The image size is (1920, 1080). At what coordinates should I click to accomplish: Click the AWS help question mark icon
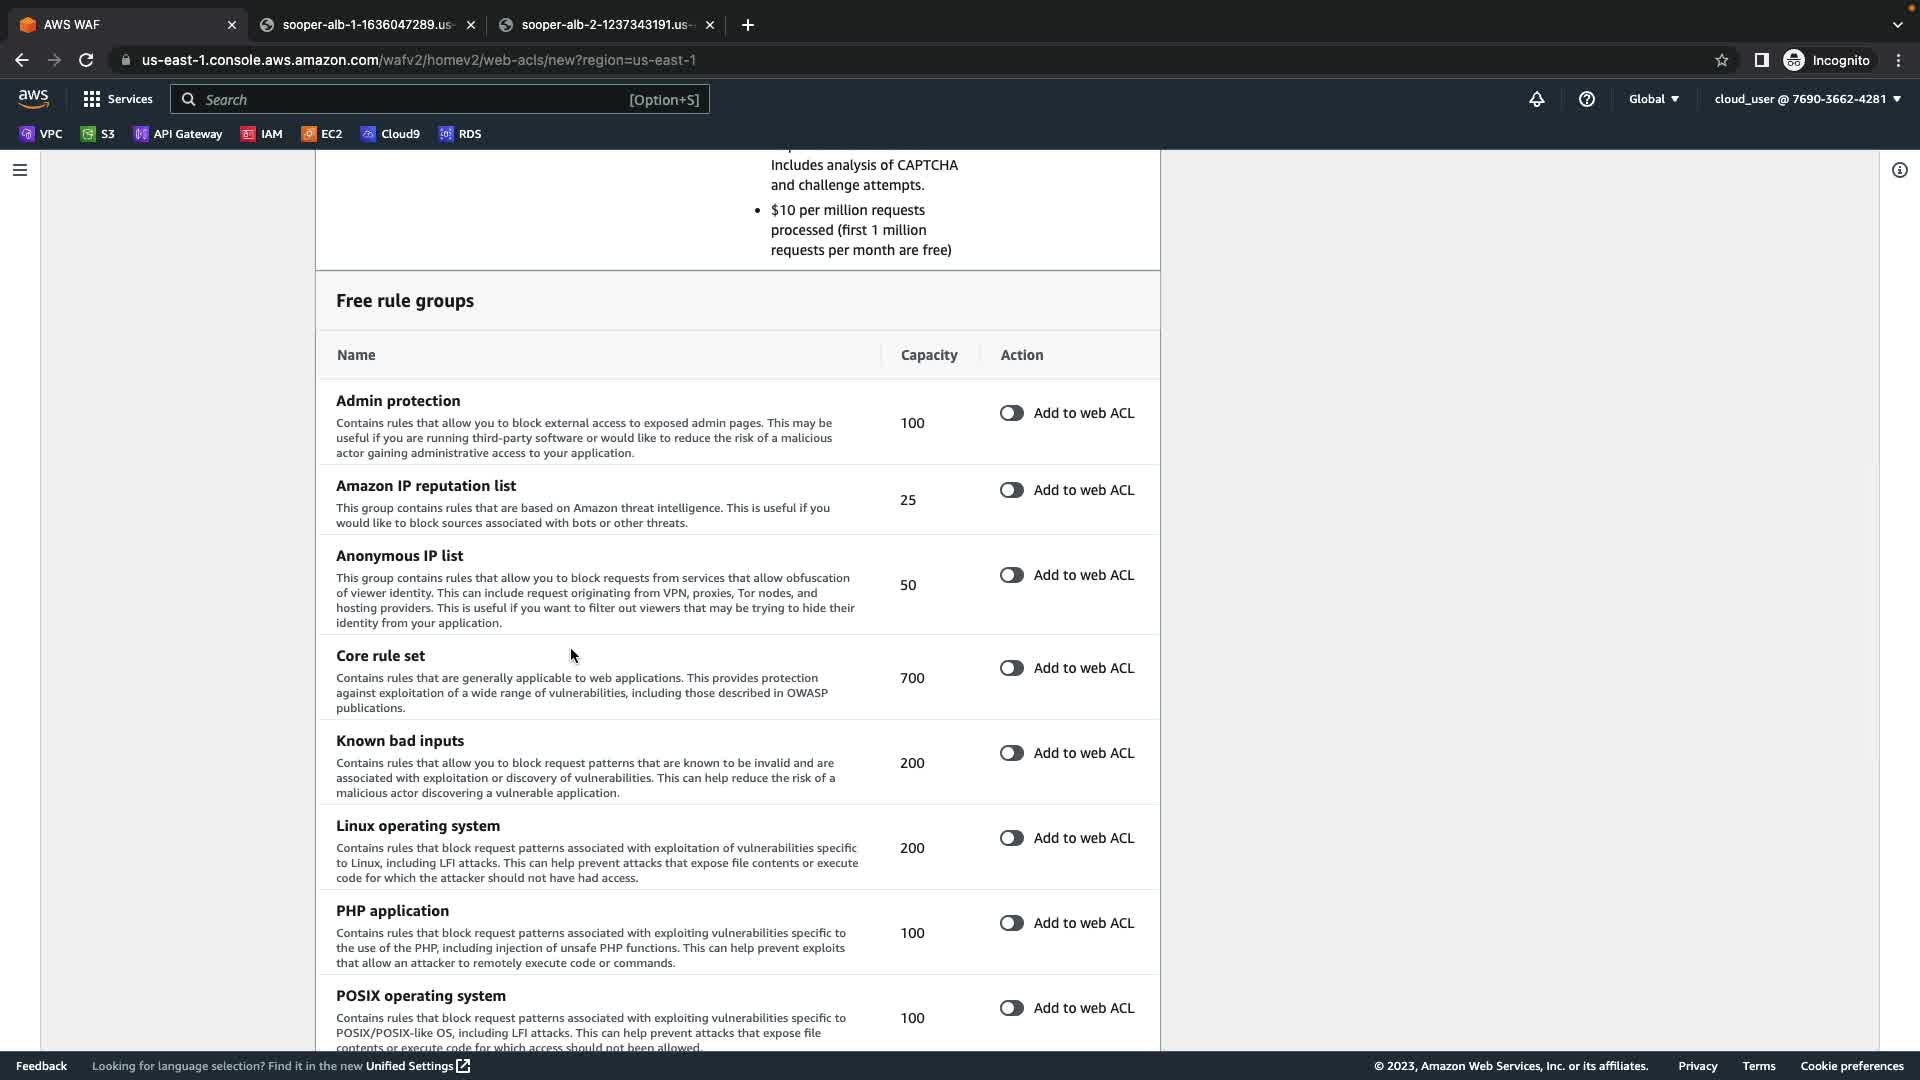click(x=1586, y=99)
